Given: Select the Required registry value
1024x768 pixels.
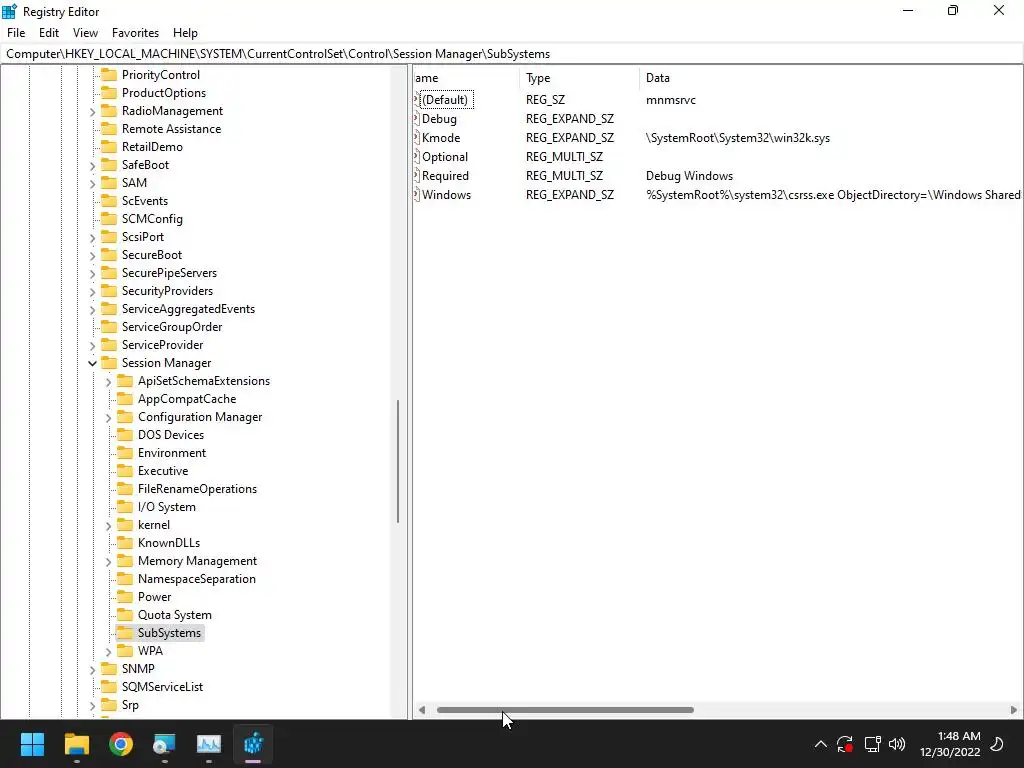Looking at the screenshot, I should point(445,176).
